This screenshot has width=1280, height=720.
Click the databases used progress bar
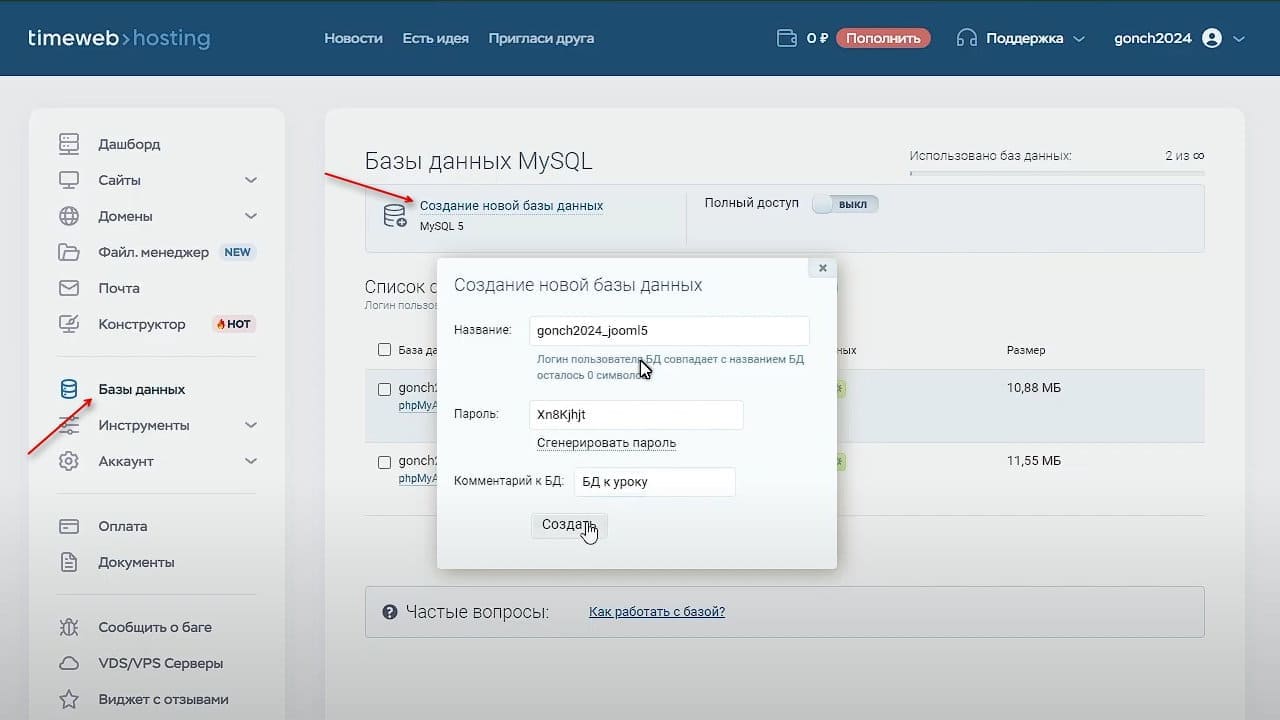(1057, 173)
